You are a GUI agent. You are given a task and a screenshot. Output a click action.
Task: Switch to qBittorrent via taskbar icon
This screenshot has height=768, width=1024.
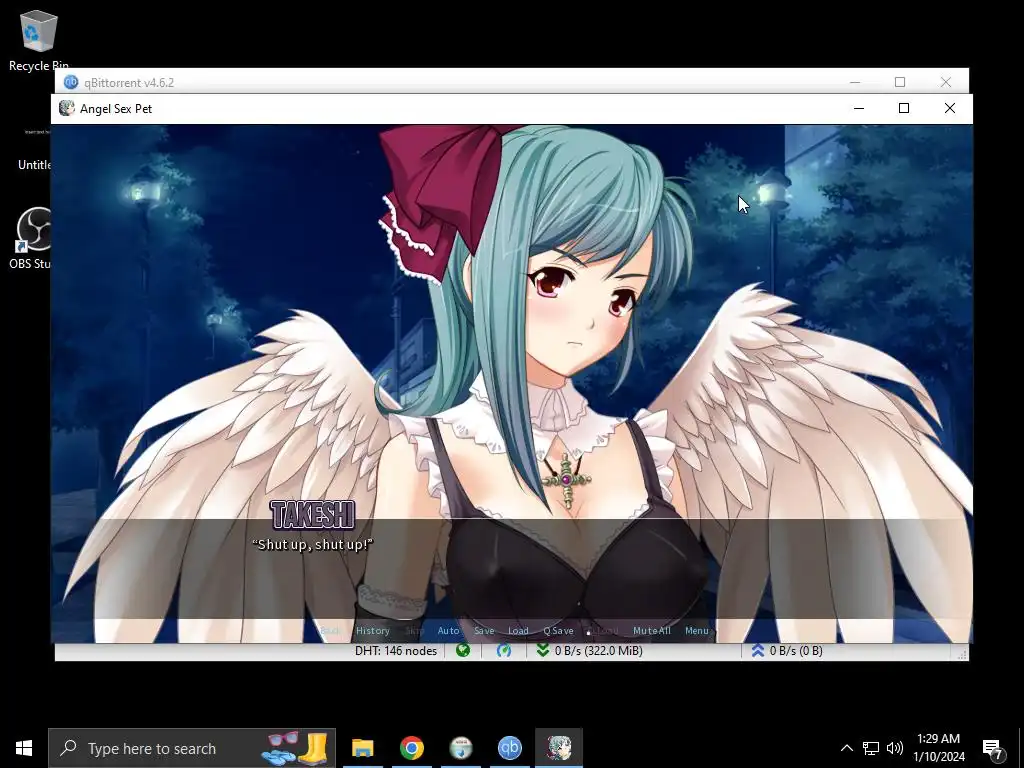pos(510,748)
